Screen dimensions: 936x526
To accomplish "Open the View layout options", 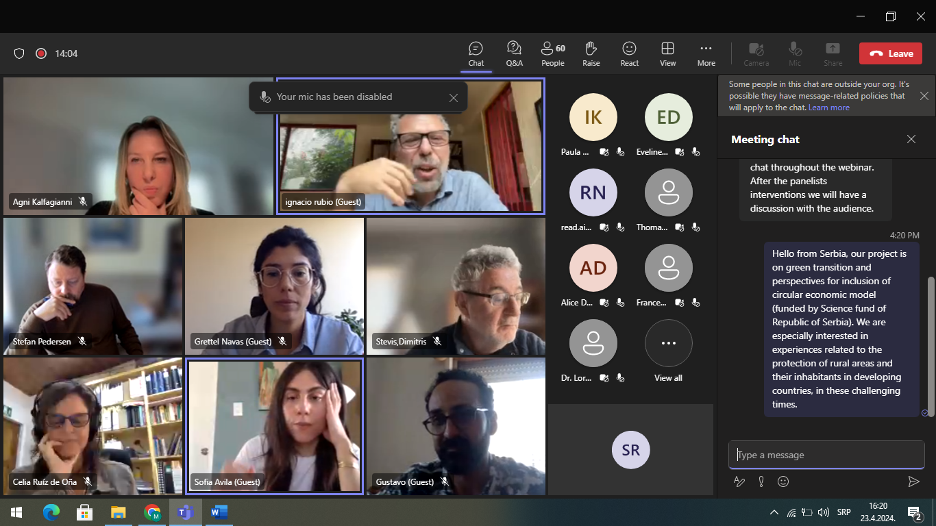I will (x=667, y=53).
